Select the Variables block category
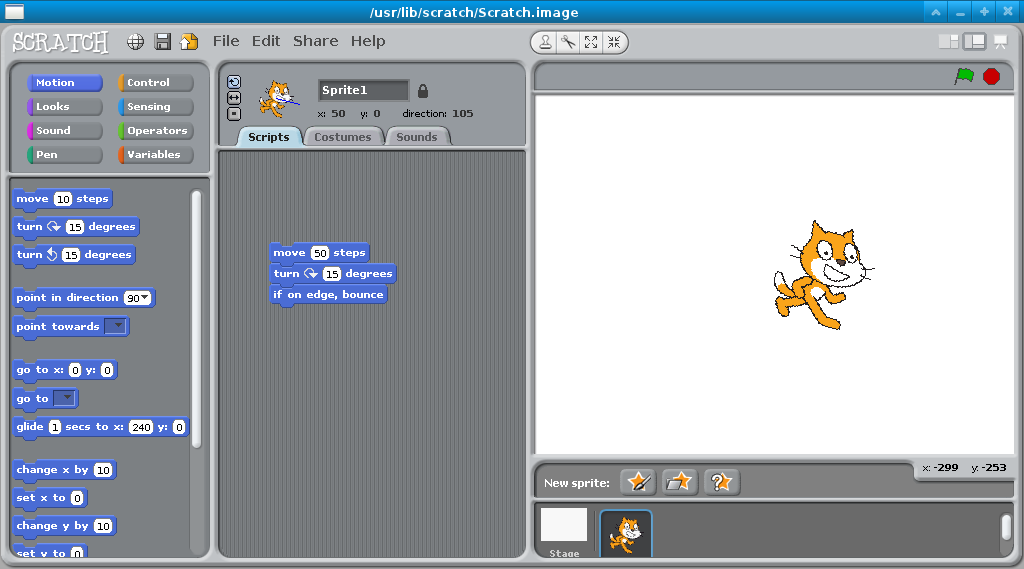Viewport: 1024px width, 569px height. (x=155, y=155)
